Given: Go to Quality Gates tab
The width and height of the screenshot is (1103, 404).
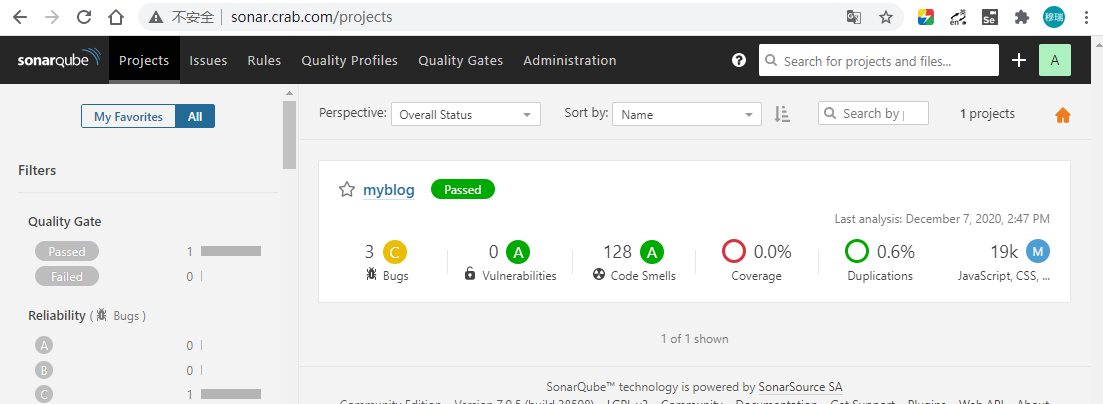Looking at the screenshot, I should pyautogui.click(x=461, y=61).
